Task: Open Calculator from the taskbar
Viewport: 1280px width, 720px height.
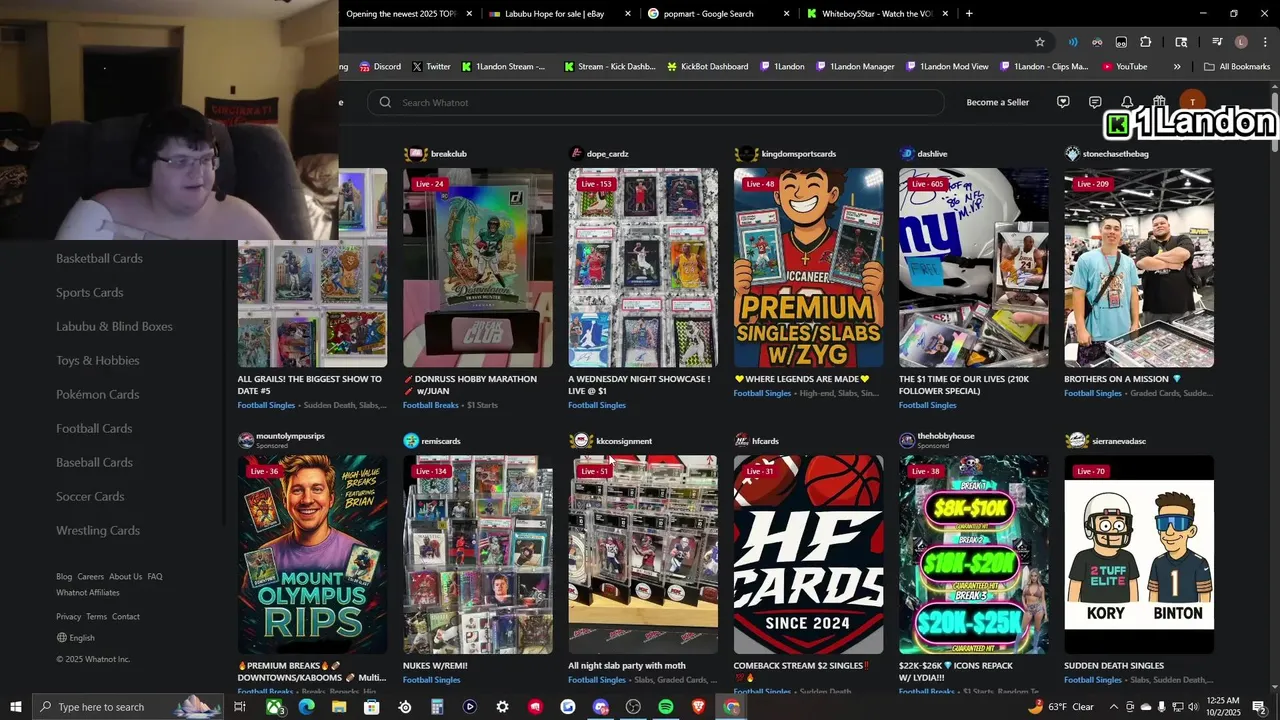Action: pyautogui.click(x=437, y=707)
